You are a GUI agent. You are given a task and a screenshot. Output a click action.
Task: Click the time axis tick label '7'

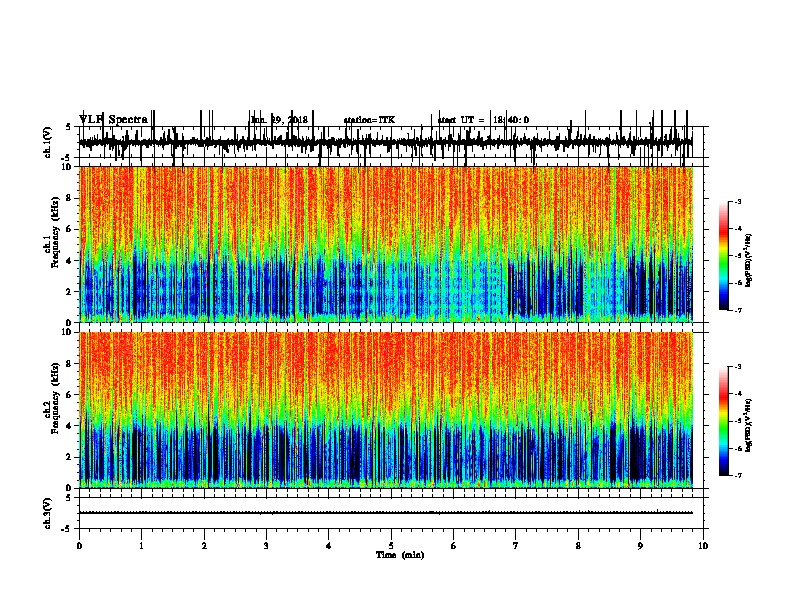516,546
